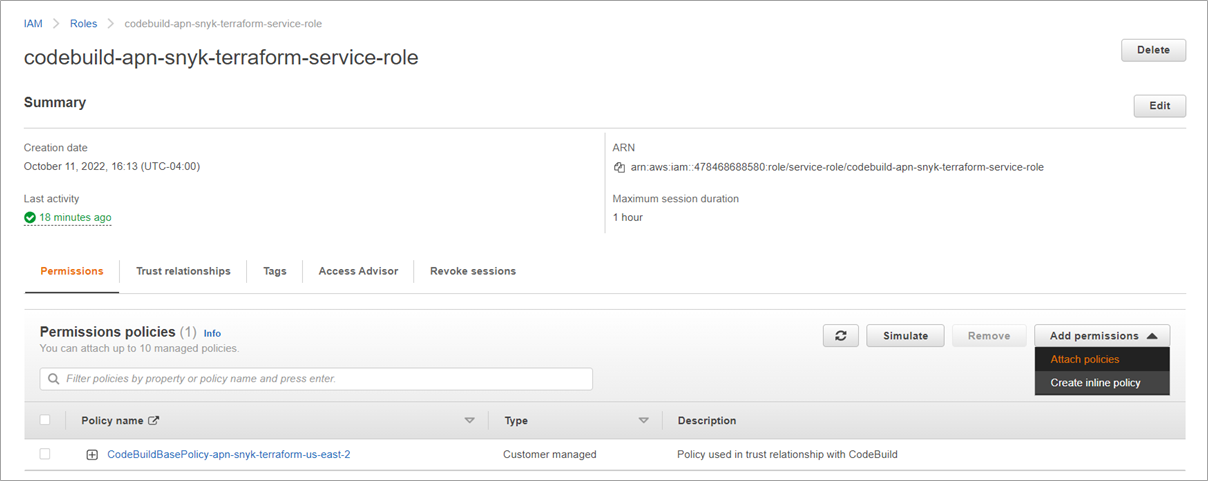
Task: Expand the CodeBuildBasePolicy row plus icon
Action: (x=92, y=454)
